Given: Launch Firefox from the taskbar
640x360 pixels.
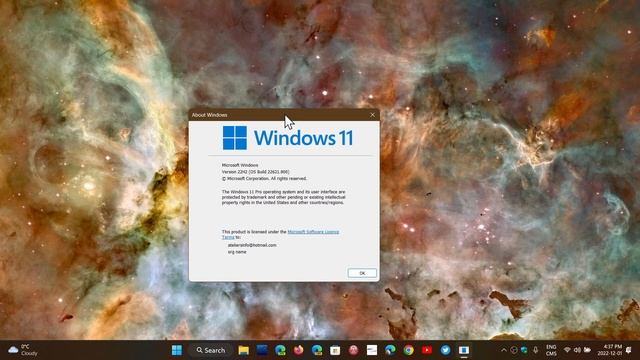Looking at the screenshot, I should coord(298,350).
